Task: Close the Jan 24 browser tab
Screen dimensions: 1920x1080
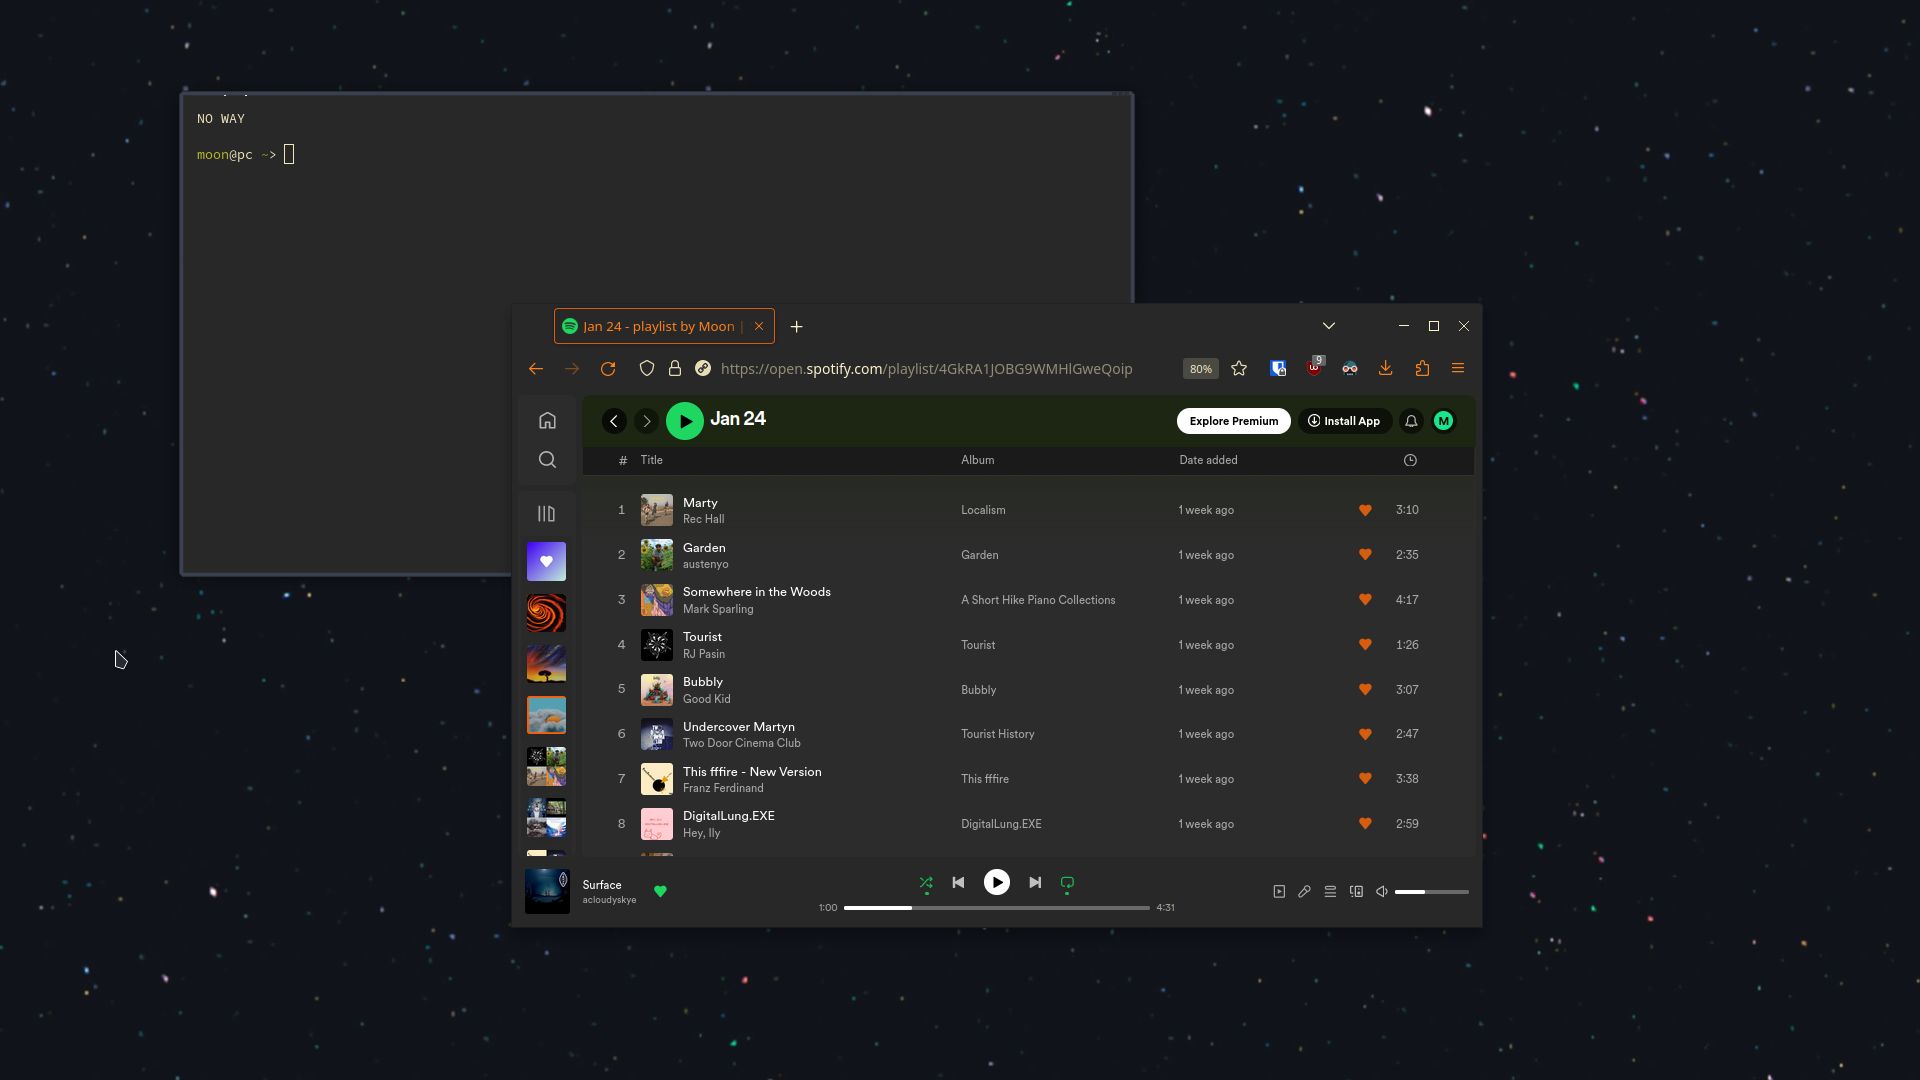Action: 759,326
